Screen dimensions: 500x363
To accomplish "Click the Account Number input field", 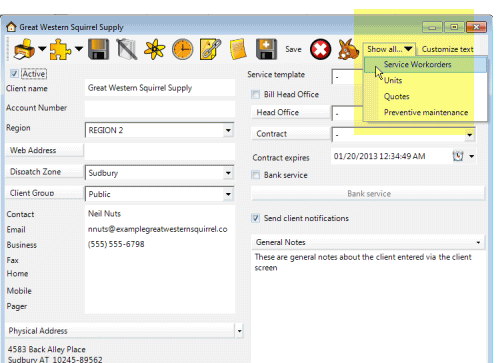I will 160,109.
